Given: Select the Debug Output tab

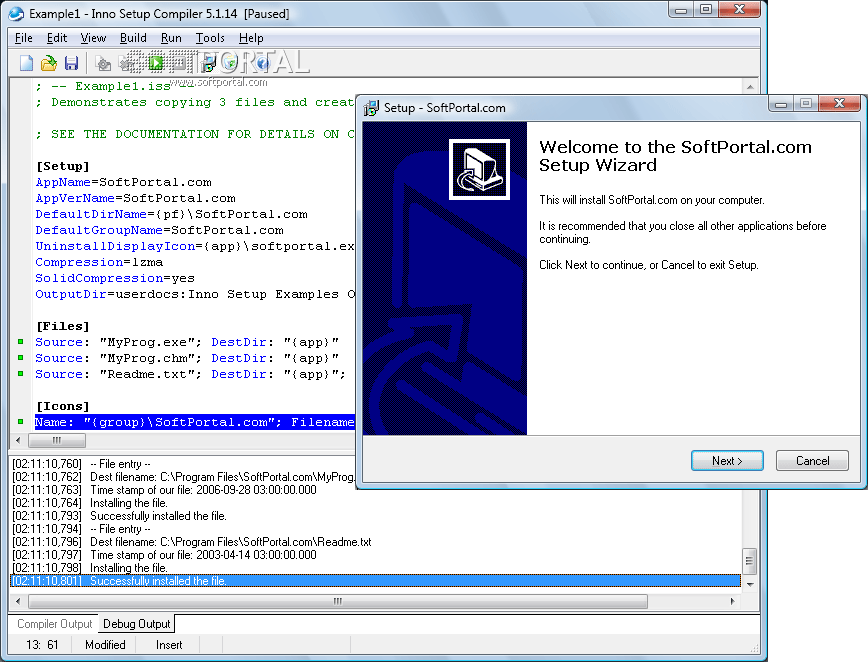Looking at the screenshot, I should [137, 624].
